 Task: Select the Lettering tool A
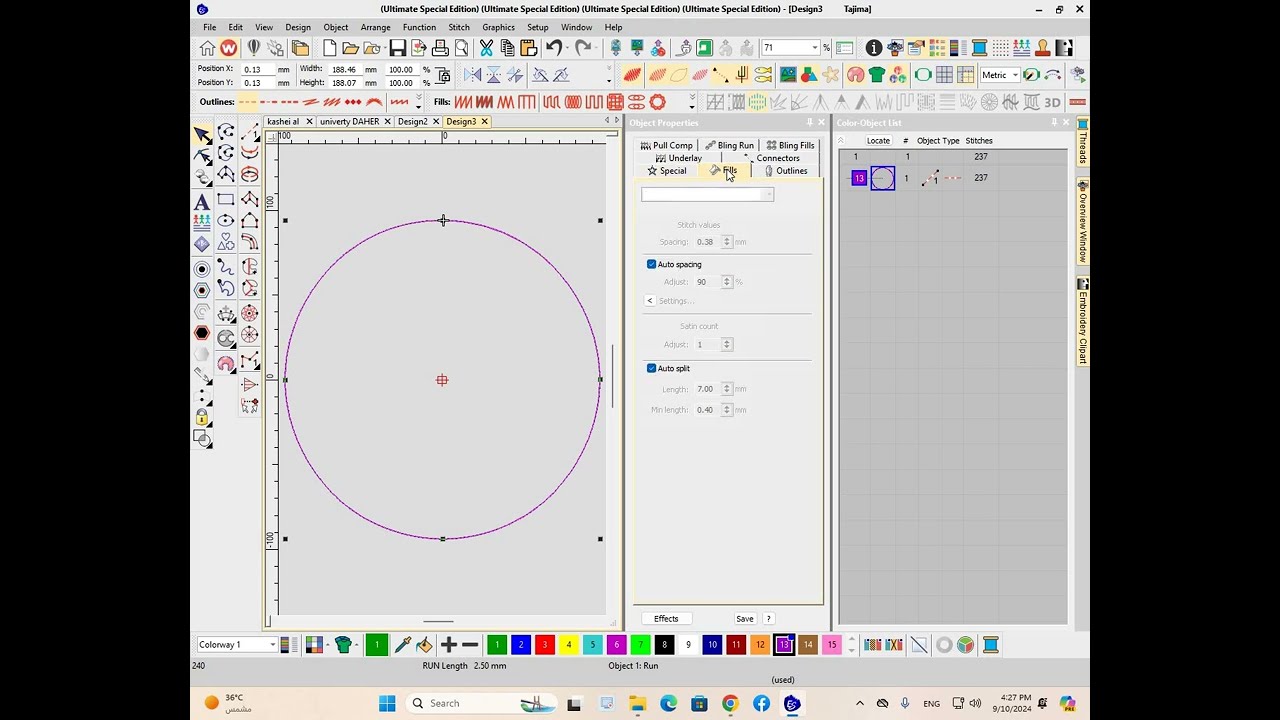point(202,202)
